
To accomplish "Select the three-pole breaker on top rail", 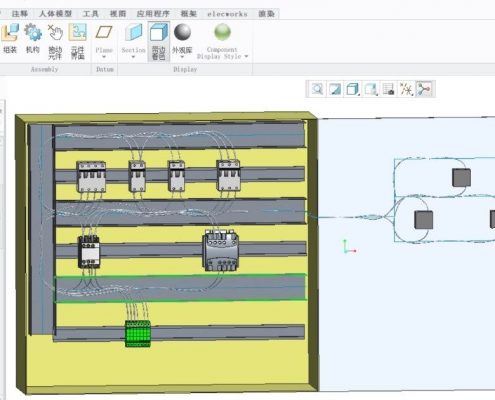I will pos(91,177).
